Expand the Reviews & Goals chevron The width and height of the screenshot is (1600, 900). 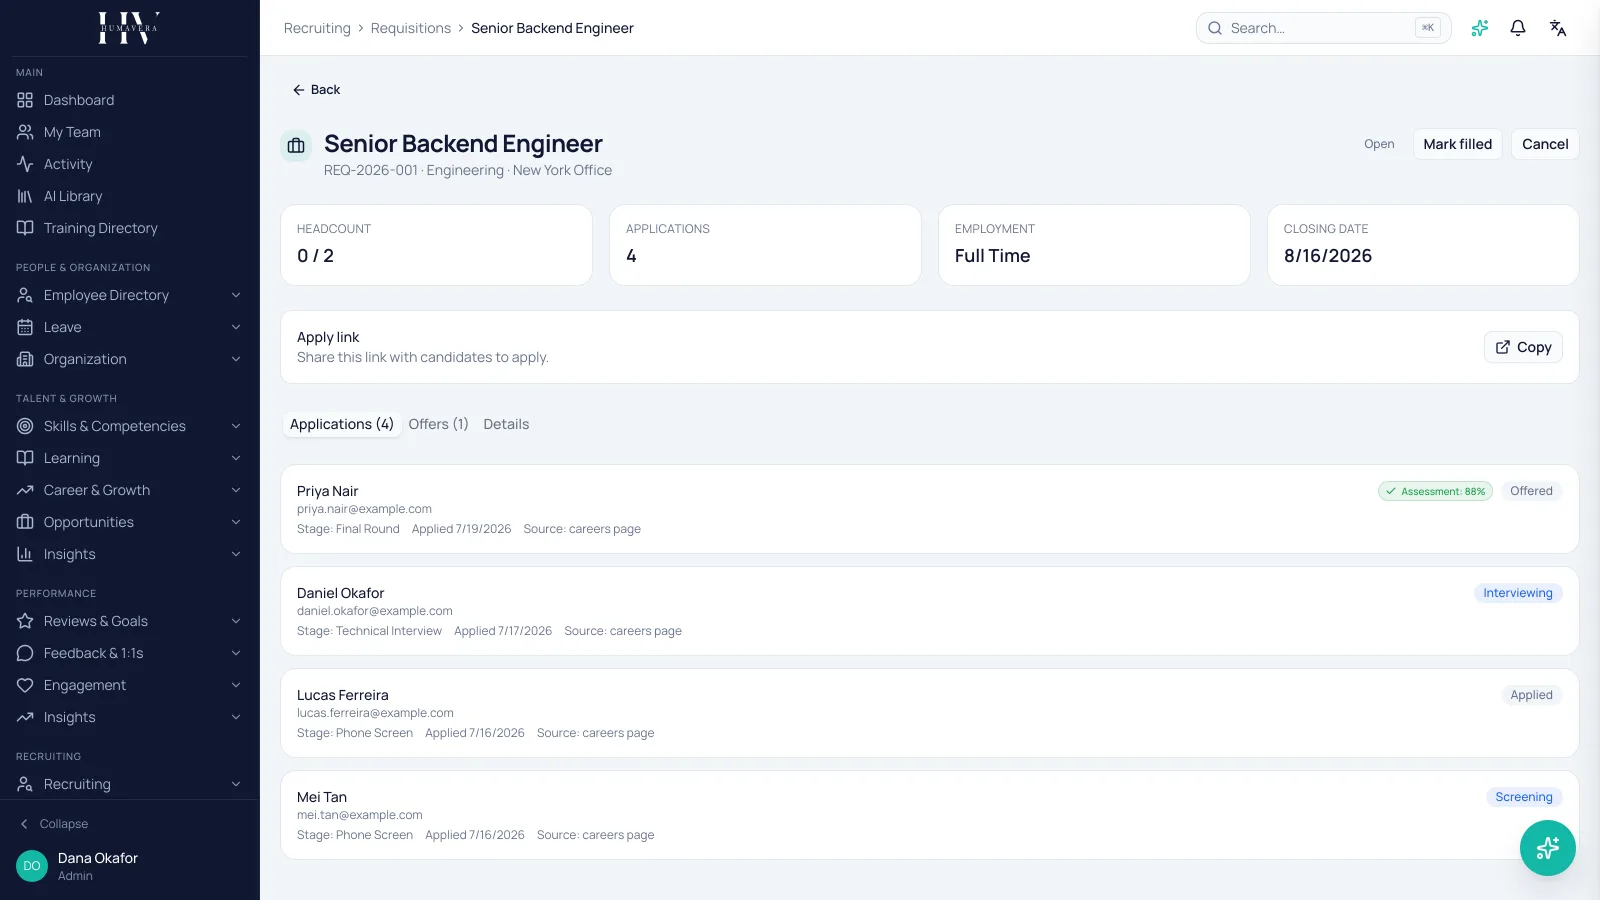pyautogui.click(x=236, y=621)
